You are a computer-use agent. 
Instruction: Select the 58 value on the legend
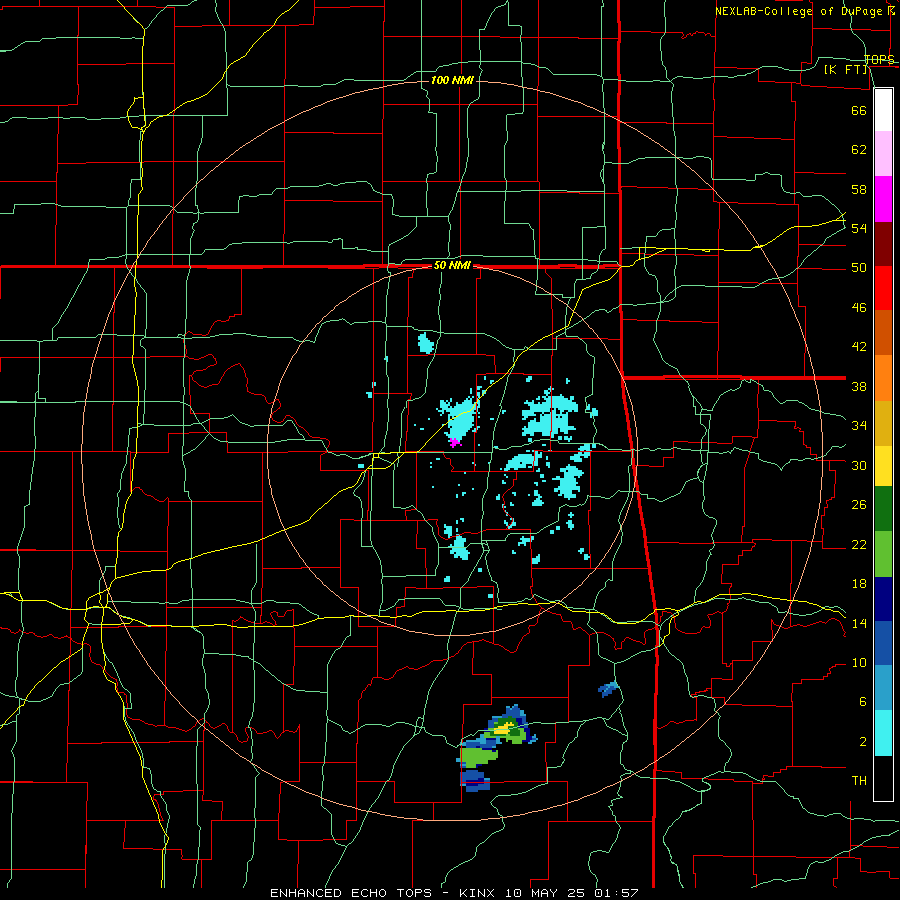pyautogui.click(x=859, y=189)
